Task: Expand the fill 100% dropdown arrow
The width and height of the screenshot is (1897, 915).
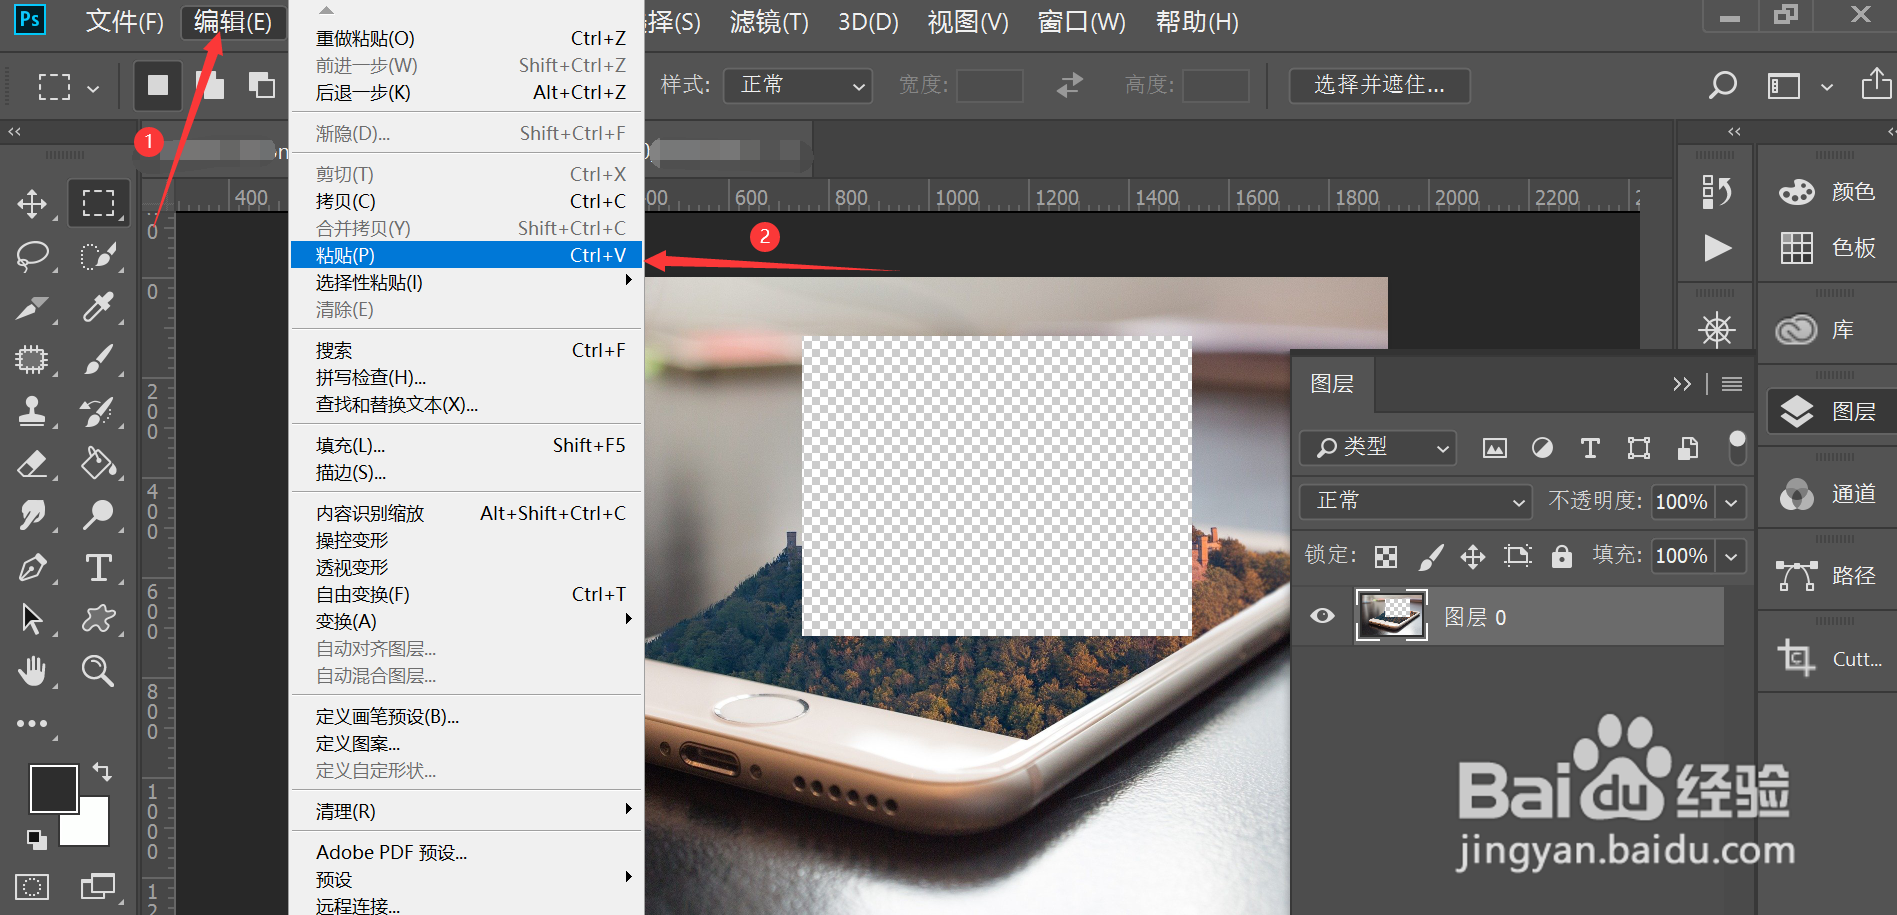Action: click(x=1731, y=556)
